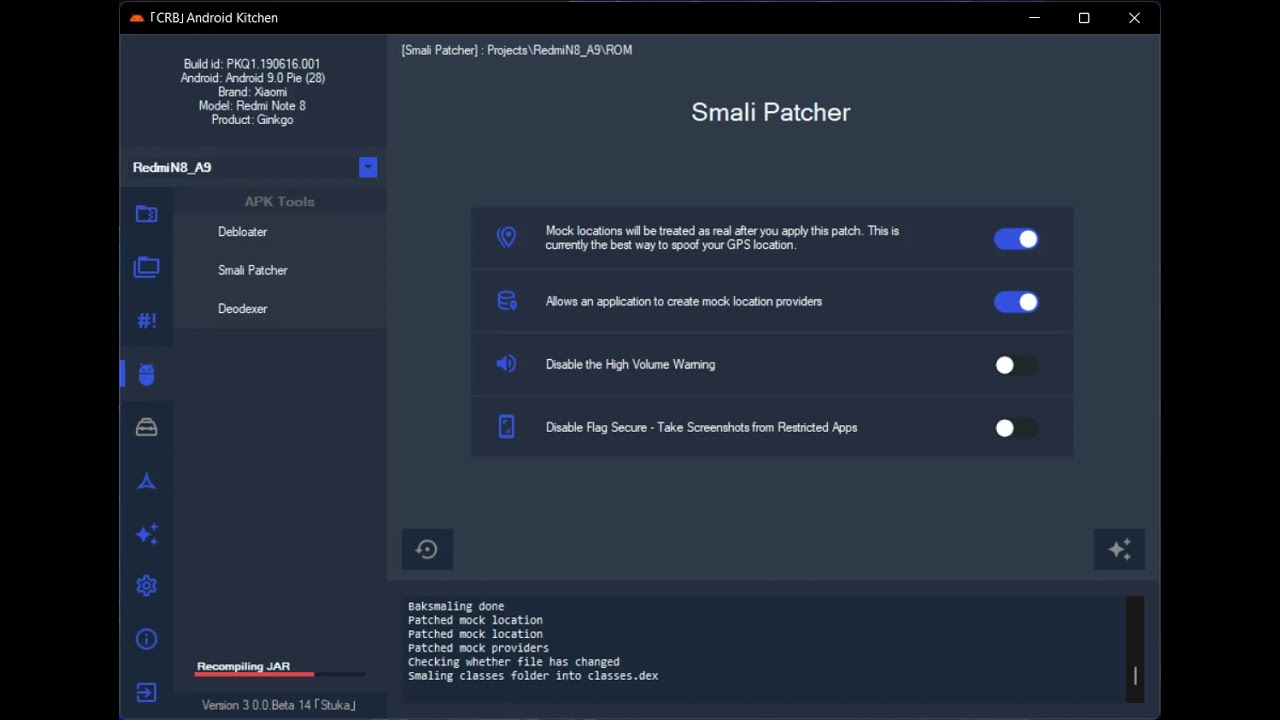Click the sparkle apply-patch button
Viewport: 1280px width, 720px height.
coord(1120,549)
